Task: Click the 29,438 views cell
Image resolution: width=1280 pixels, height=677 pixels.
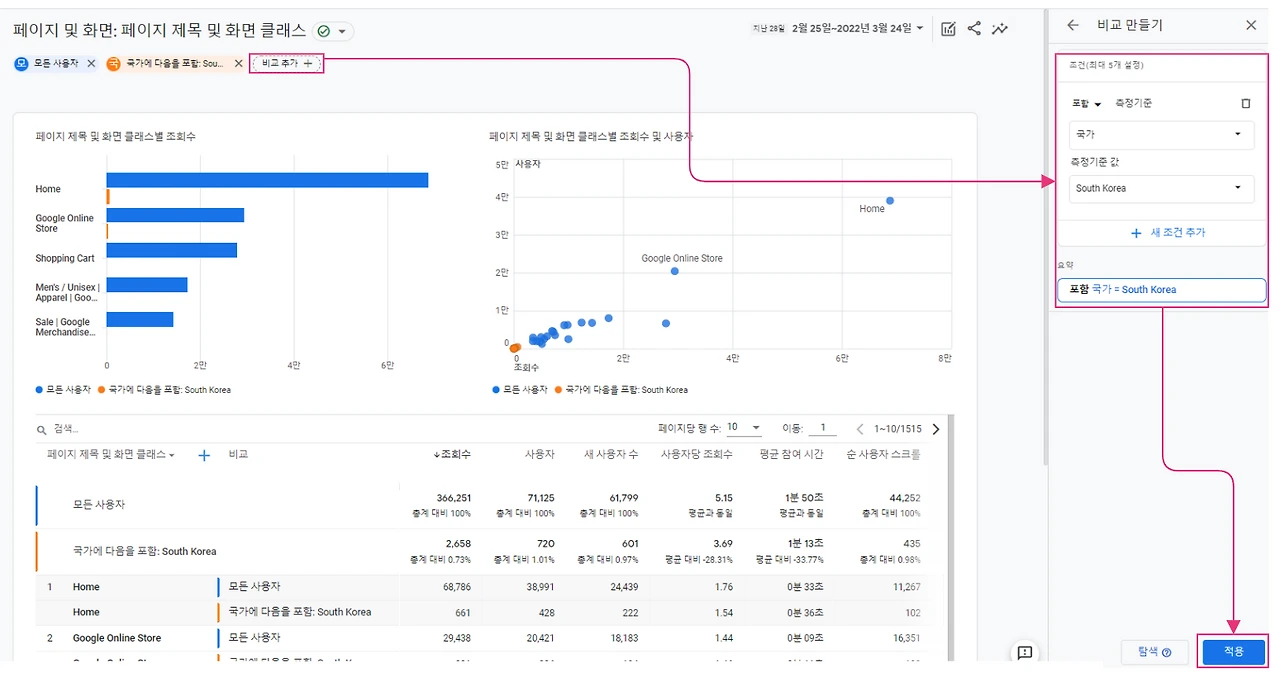Action: tap(455, 638)
